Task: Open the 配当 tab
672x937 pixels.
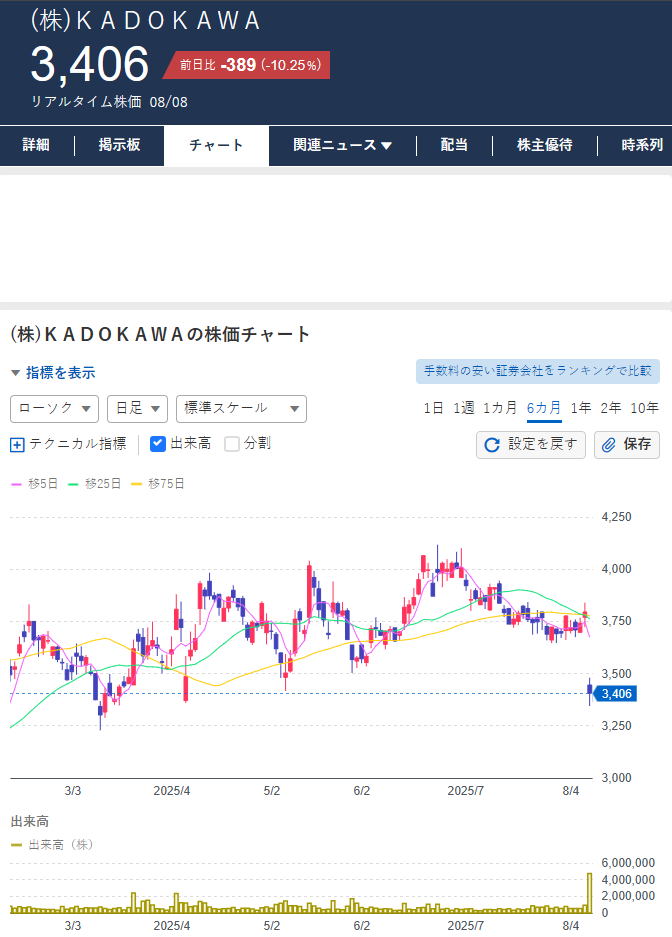Action: 454,145
